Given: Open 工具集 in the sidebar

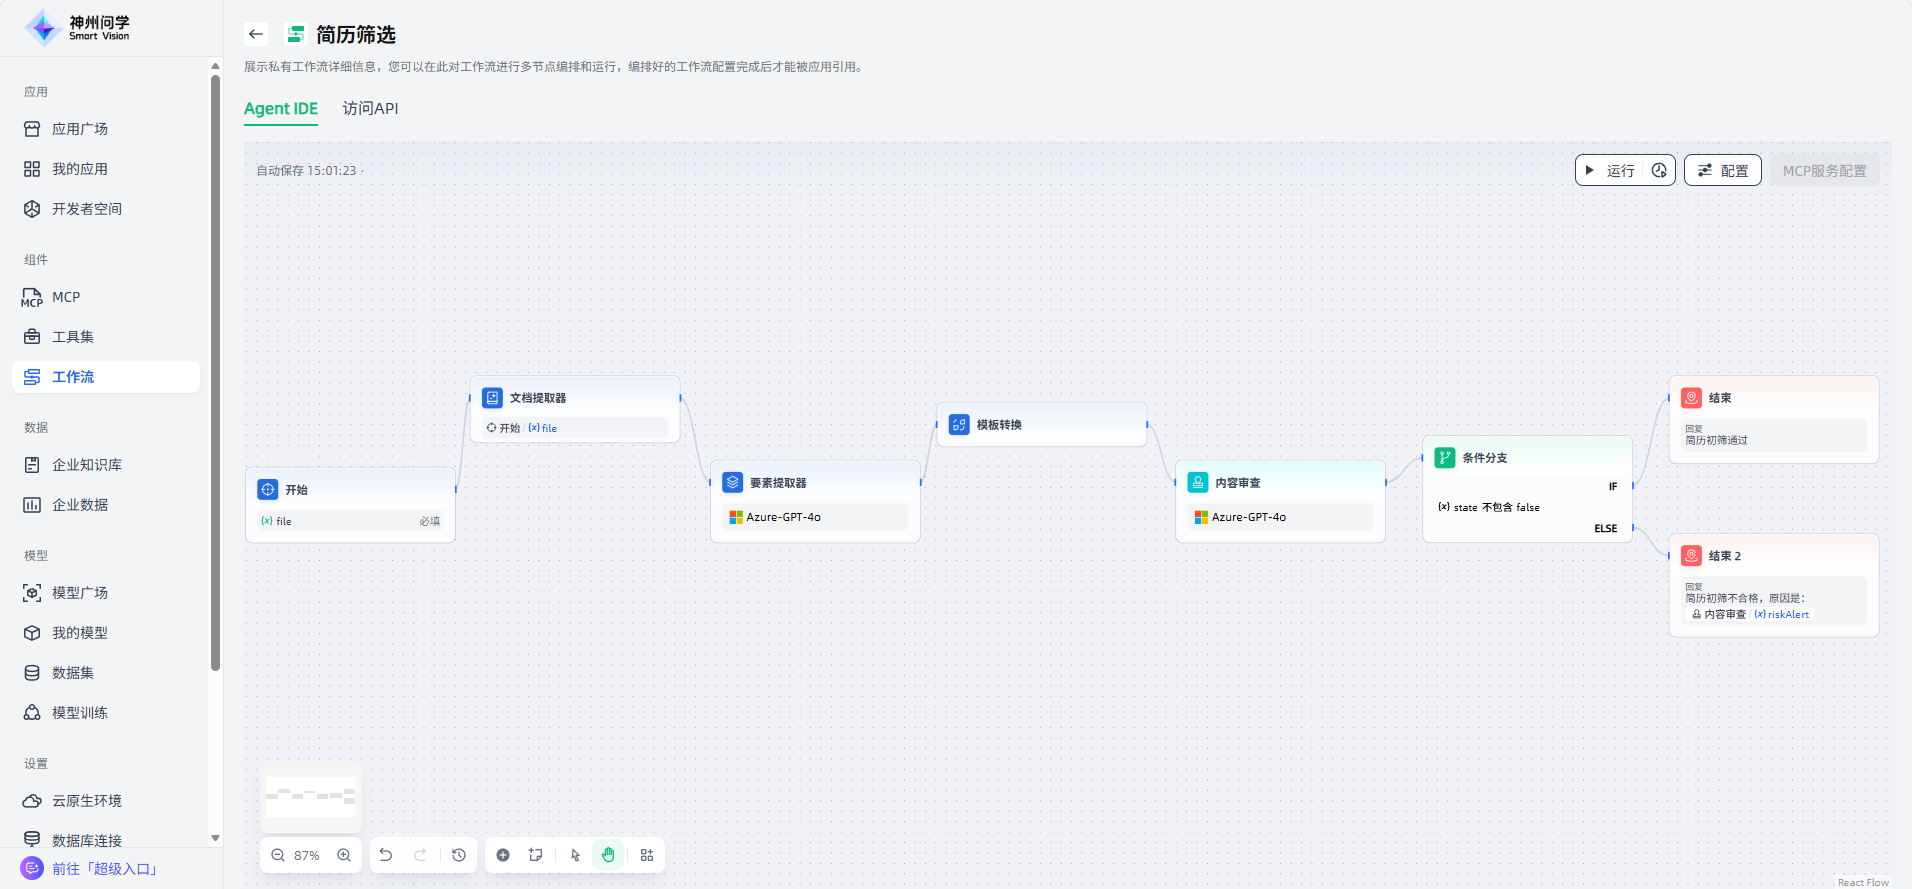Looking at the screenshot, I should pos(73,337).
